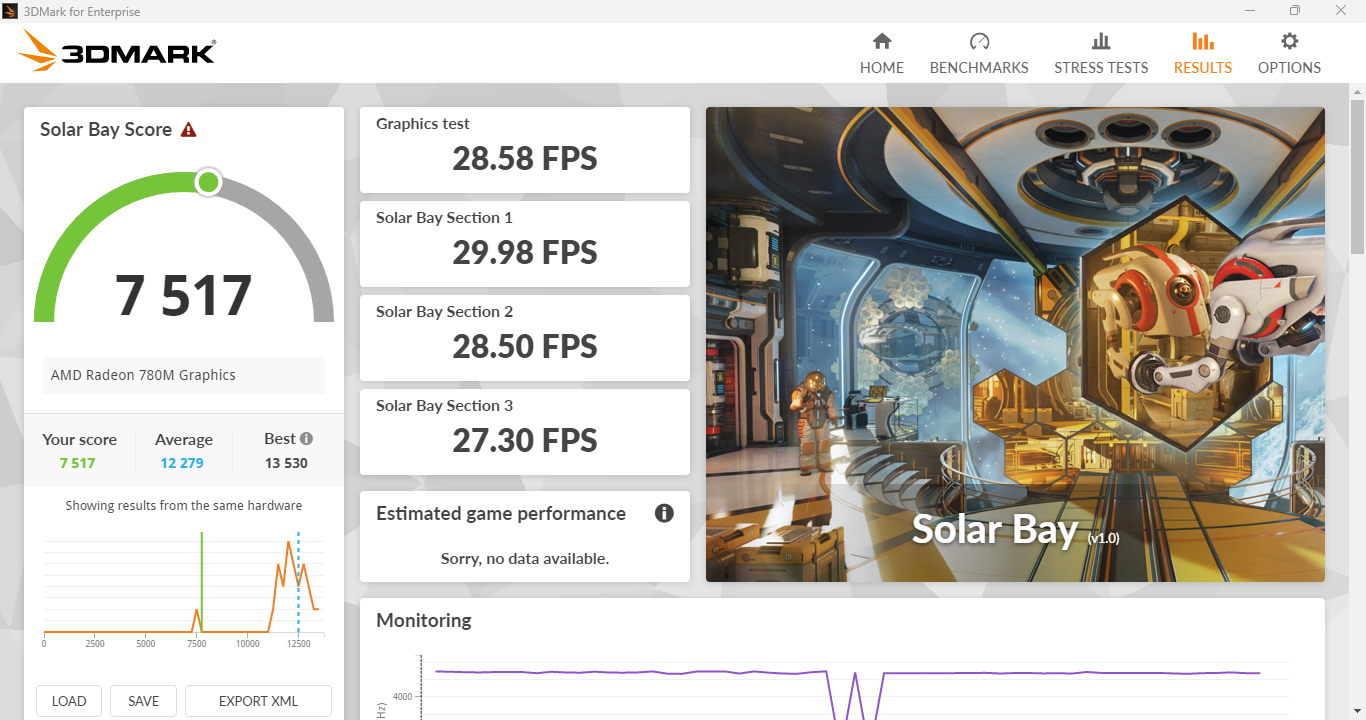Click the Graphics test 28.58 FPS card
This screenshot has height=720, width=1366.
click(x=524, y=150)
